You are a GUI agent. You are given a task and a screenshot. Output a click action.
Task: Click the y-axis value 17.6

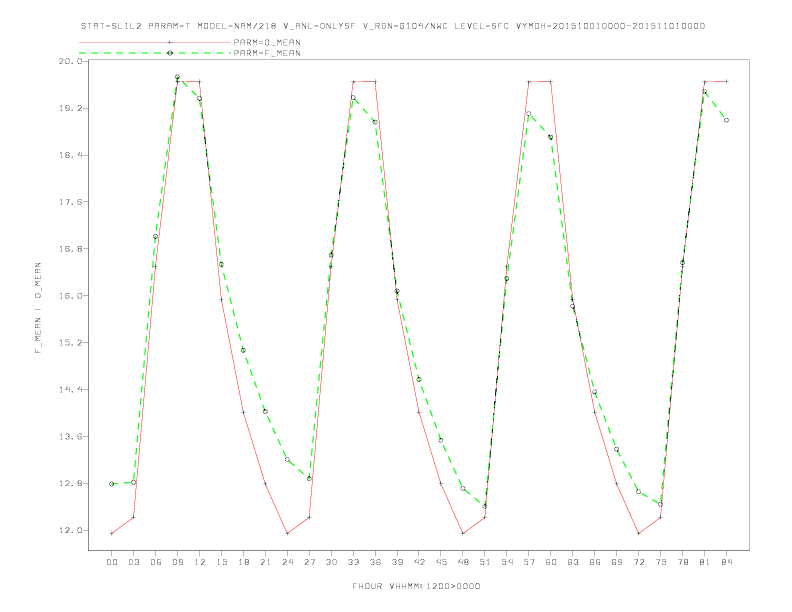tap(70, 202)
